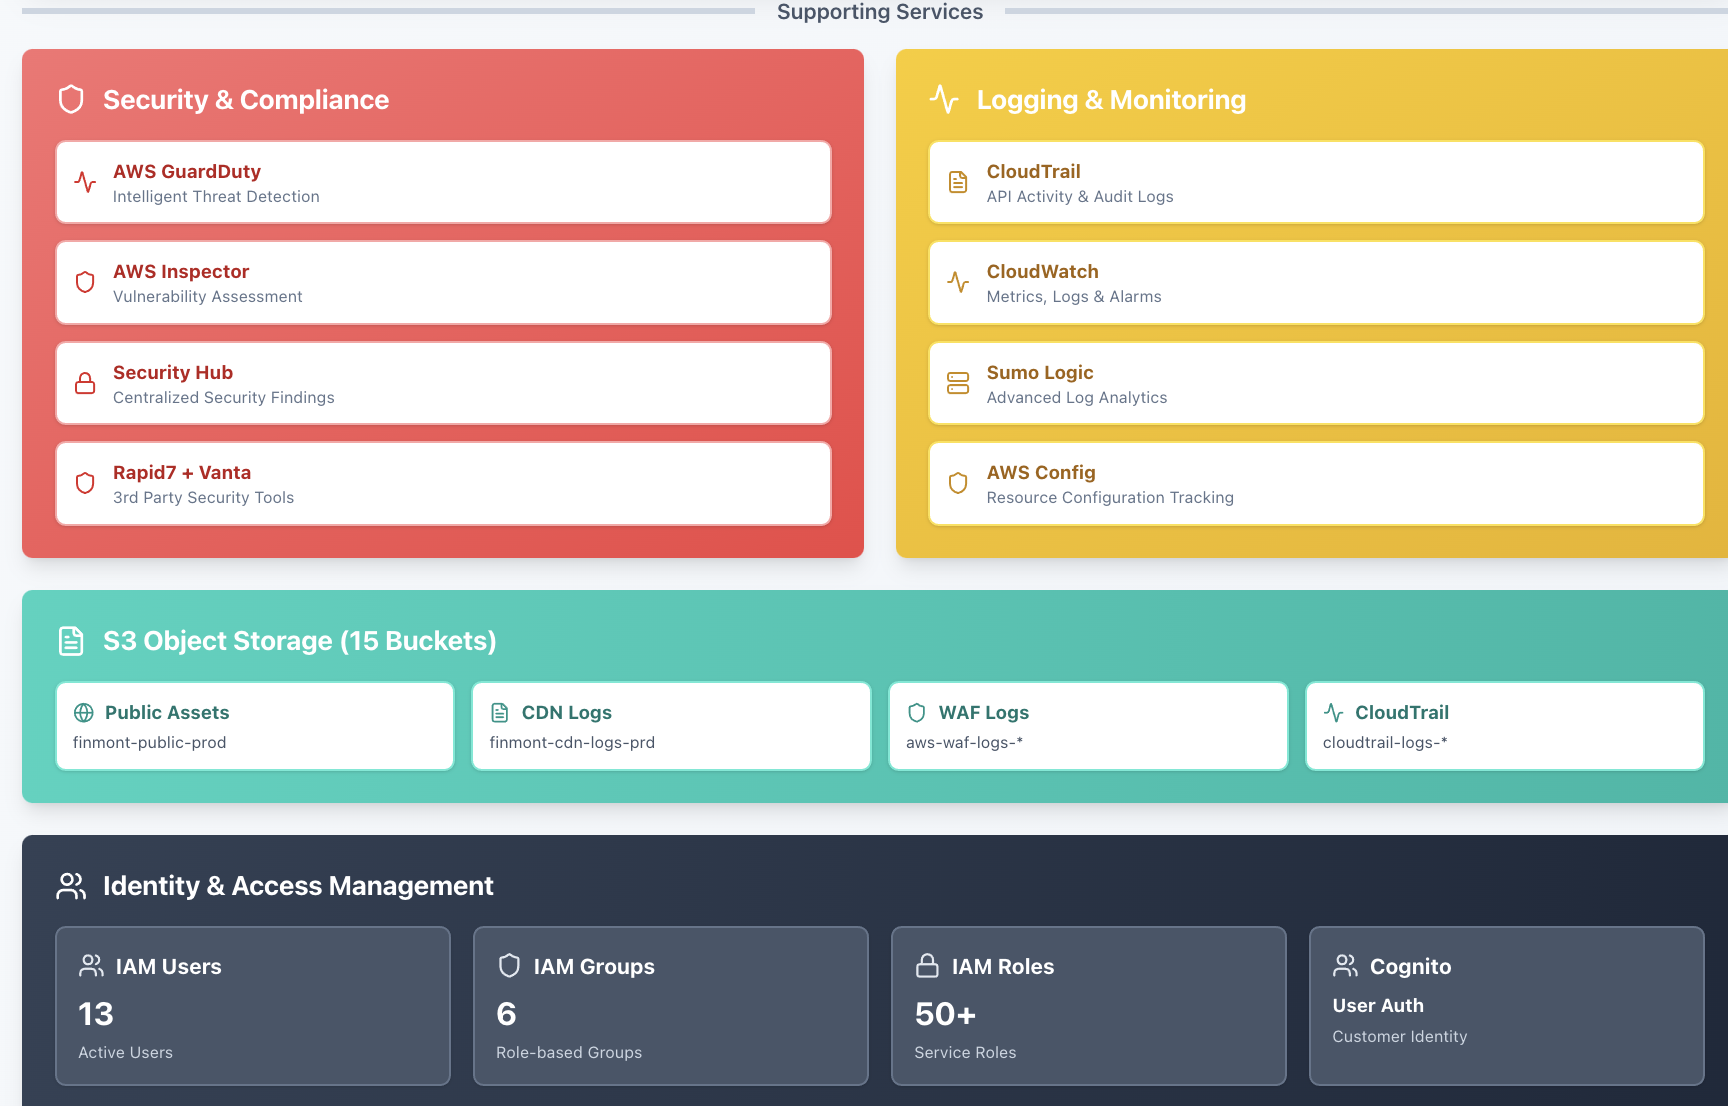Click the 'Customer Identity' text under Cognito
The width and height of the screenshot is (1728, 1106).
(x=1399, y=1037)
